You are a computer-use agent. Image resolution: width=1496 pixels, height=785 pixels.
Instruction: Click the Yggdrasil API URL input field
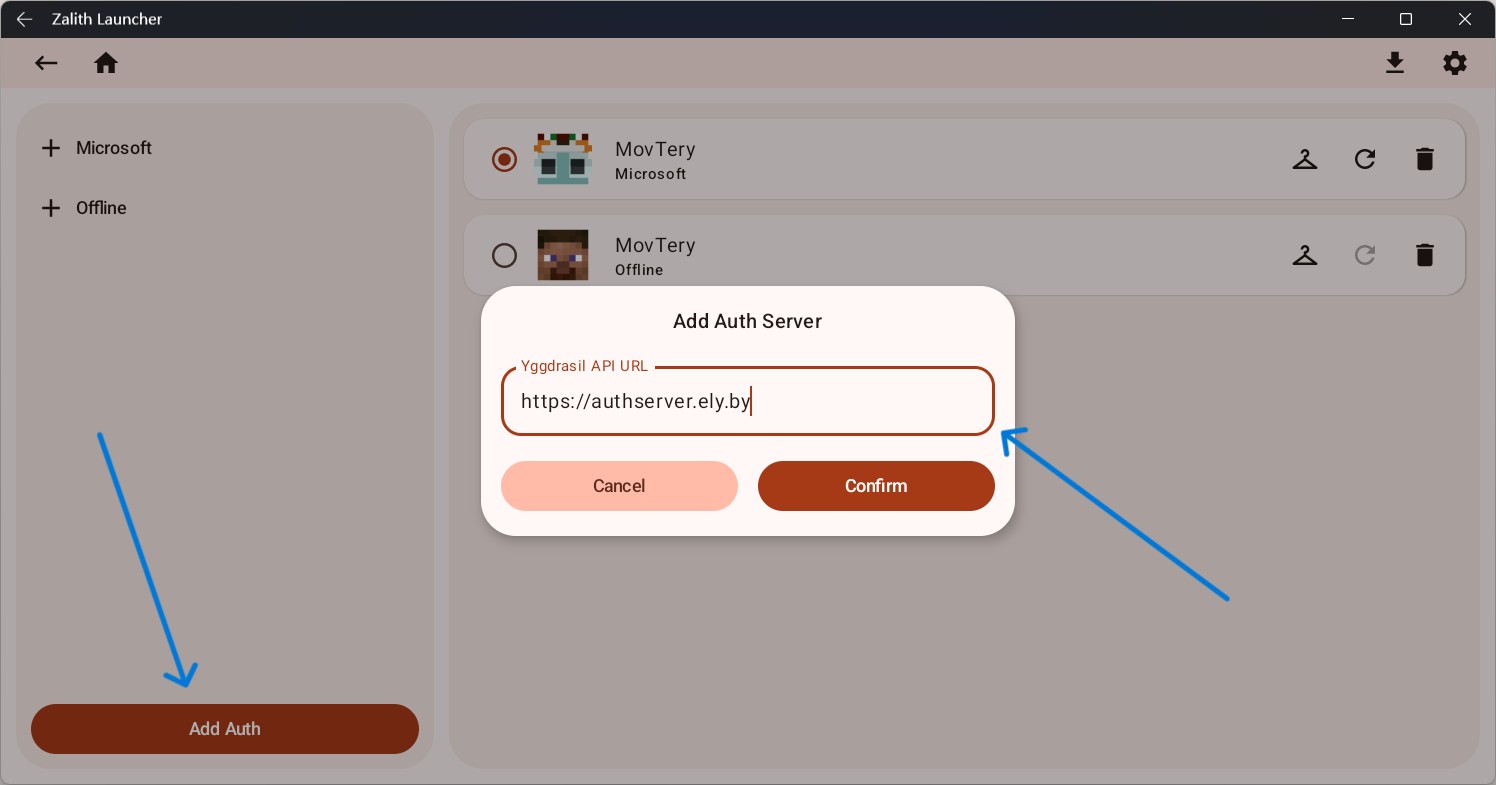747,400
